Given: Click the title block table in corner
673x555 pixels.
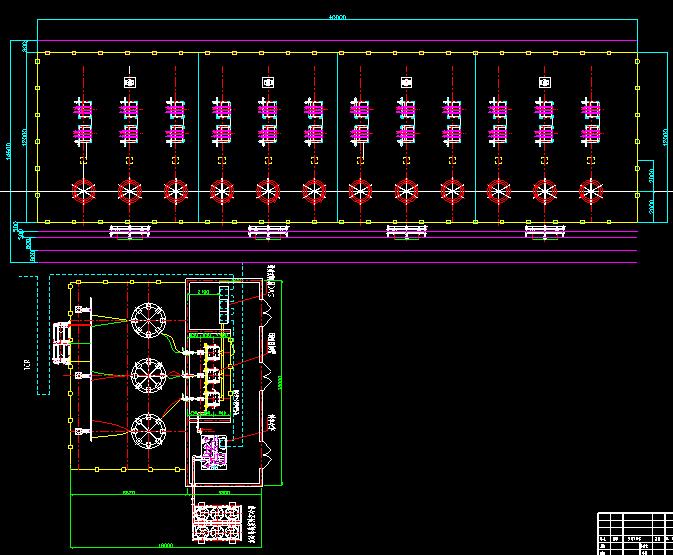Looking at the screenshot, I should pyautogui.click(x=634, y=533).
